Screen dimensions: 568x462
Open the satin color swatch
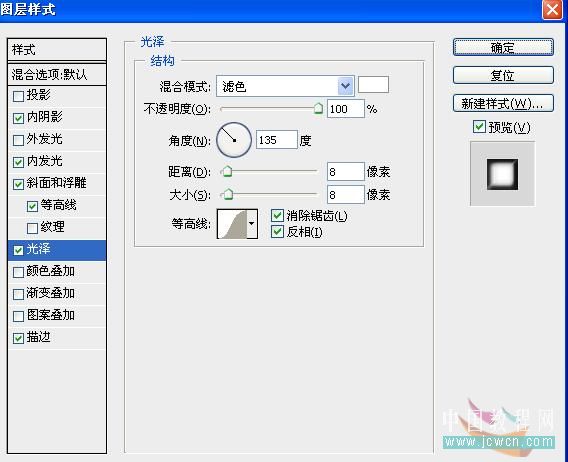click(373, 85)
